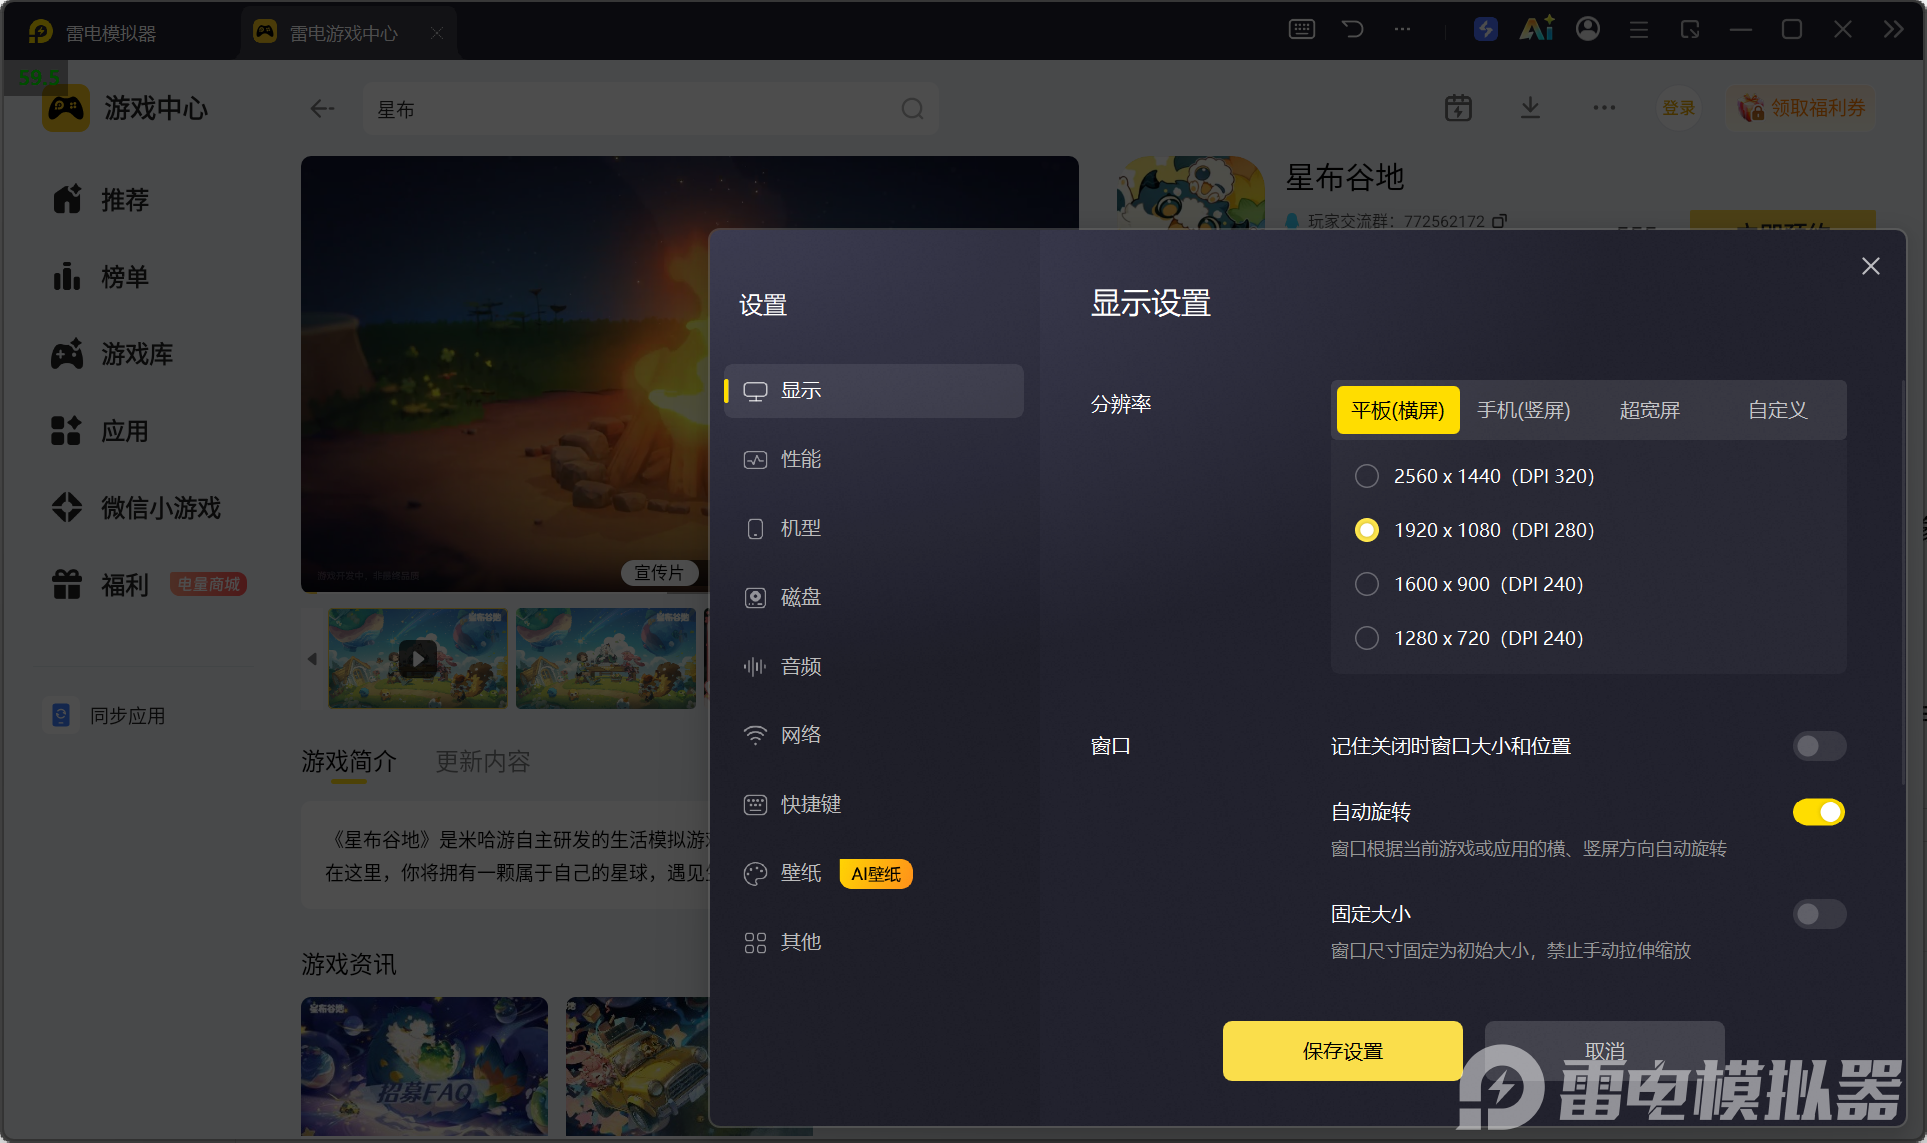This screenshot has height=1143, width=1927.
Task: Switch to 超宽屏 resolution tab
Action: point(1650,410)
